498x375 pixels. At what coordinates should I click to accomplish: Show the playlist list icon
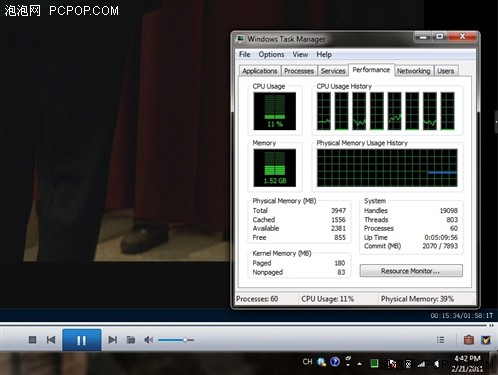click(440, 340)
